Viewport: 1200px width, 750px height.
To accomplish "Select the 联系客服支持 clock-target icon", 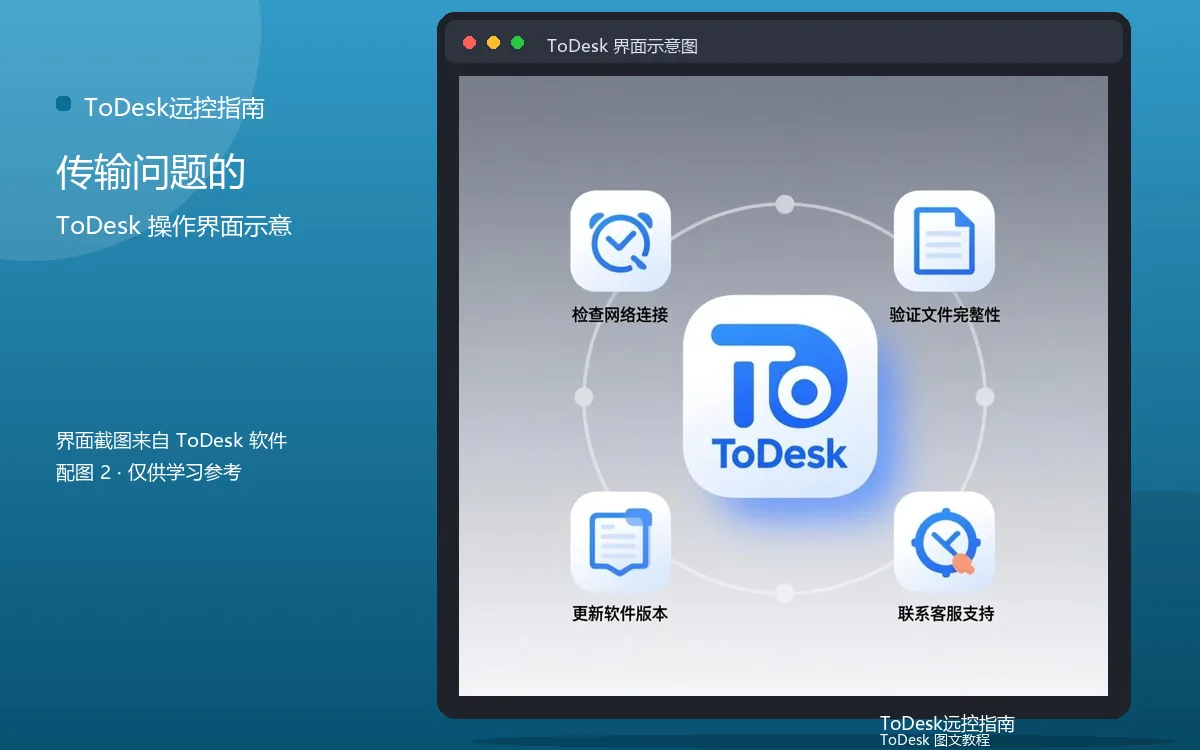I will pos(944,542).
